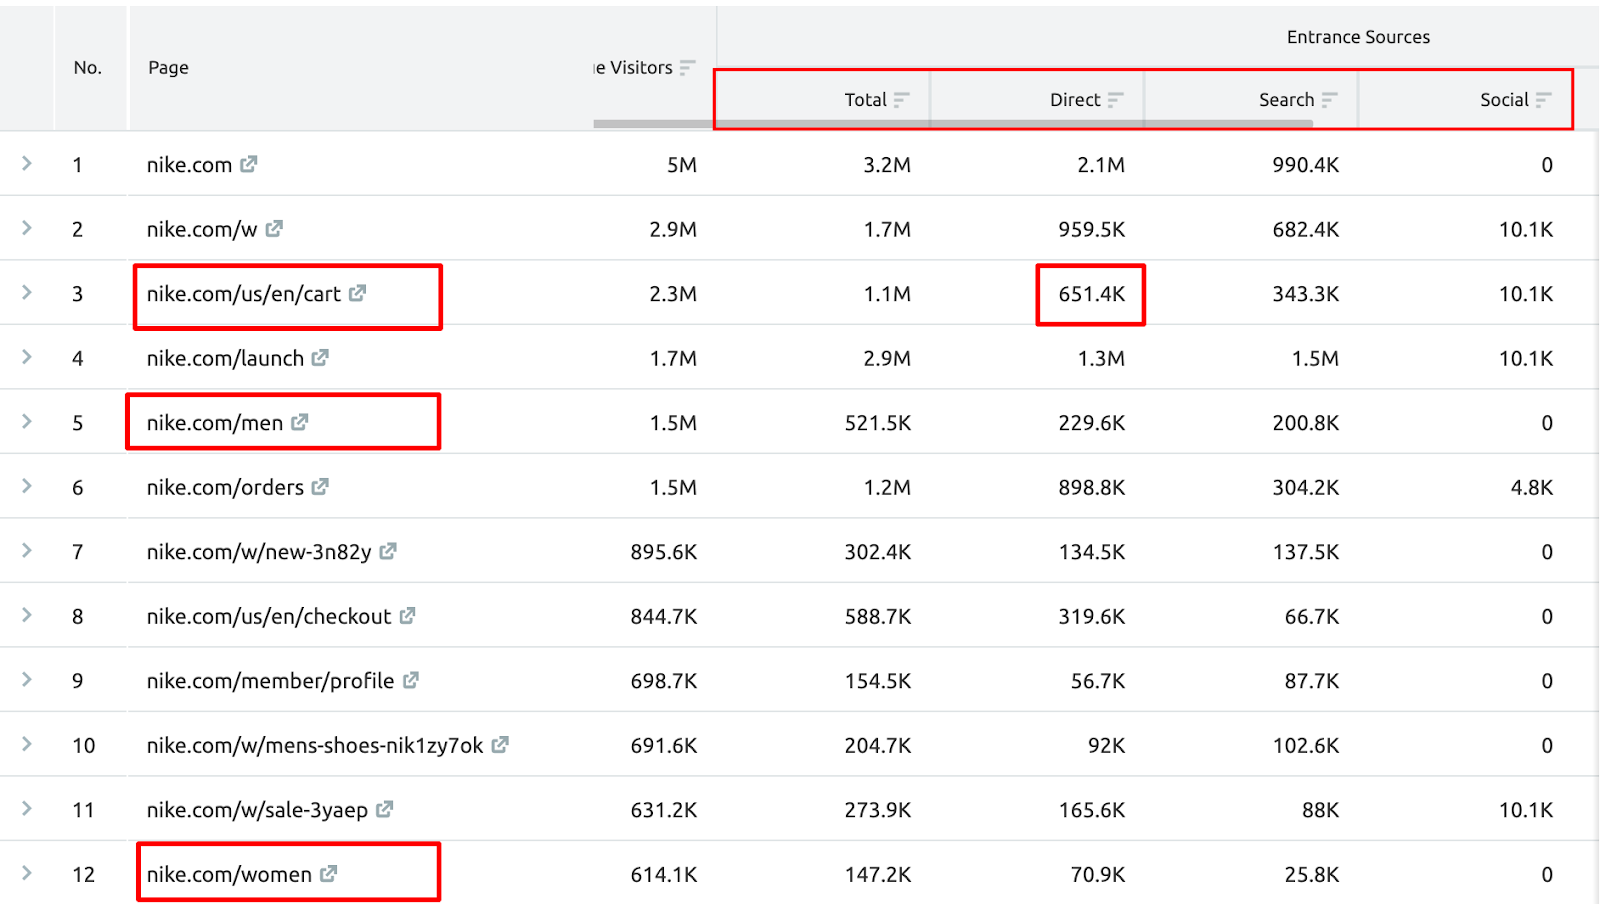1600x904 pixels.
Task: Click the Total column header
Action: pos(865,99)
